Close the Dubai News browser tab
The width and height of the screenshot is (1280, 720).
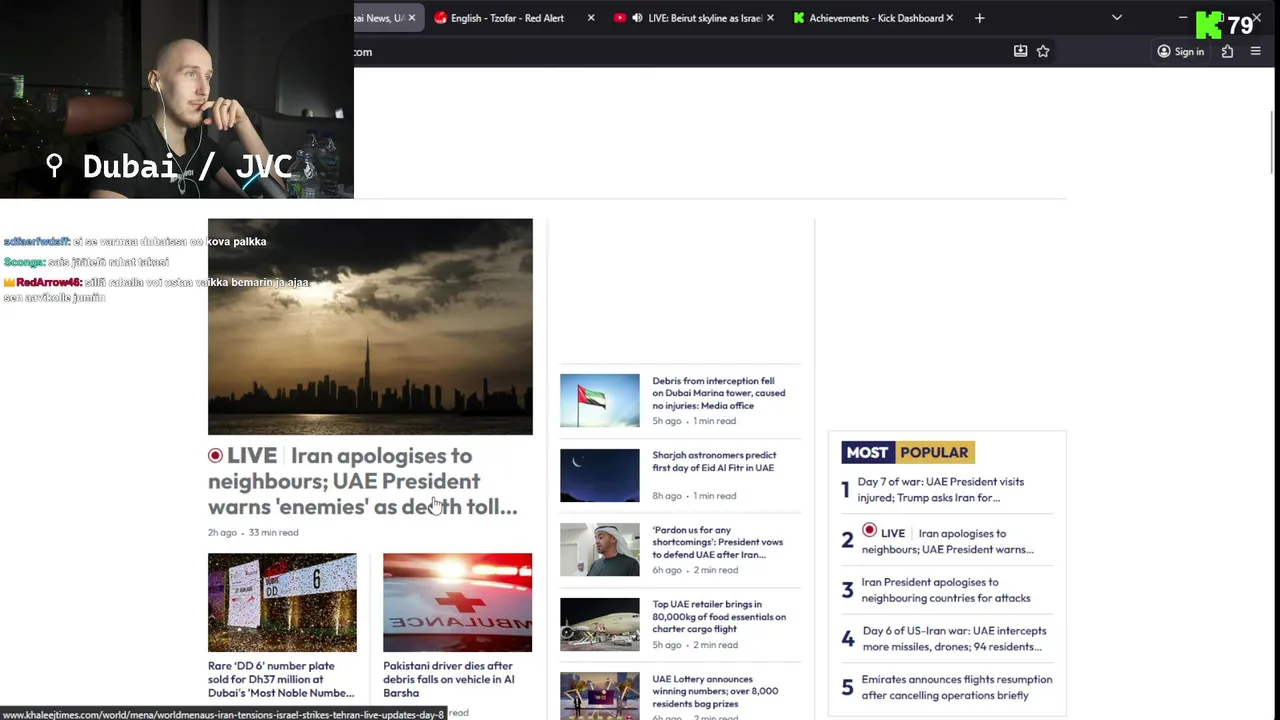coord(411,18)
